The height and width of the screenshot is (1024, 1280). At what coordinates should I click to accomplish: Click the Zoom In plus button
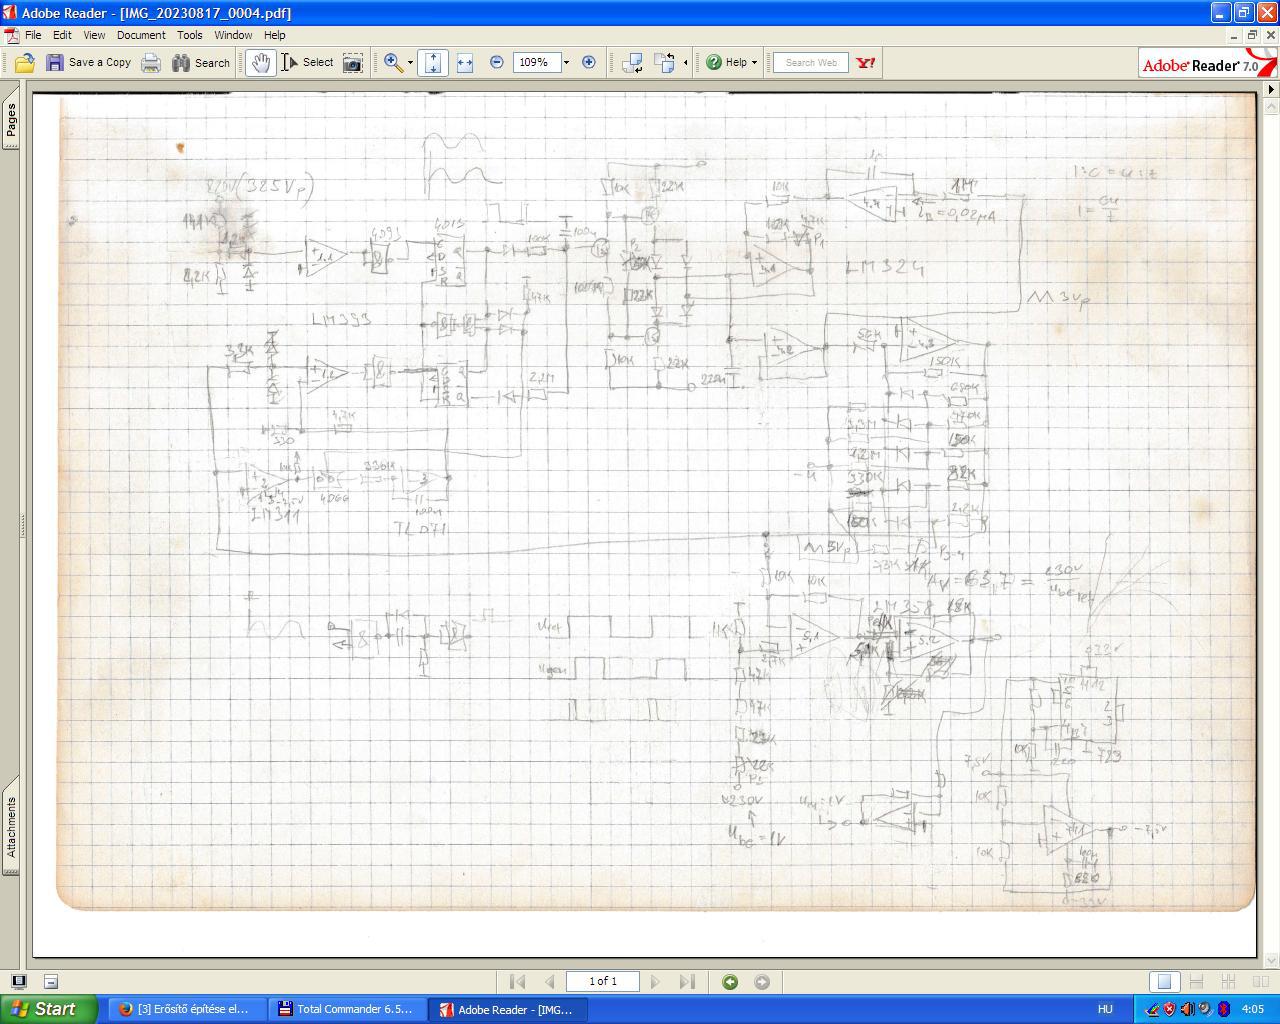coord(589,62)
